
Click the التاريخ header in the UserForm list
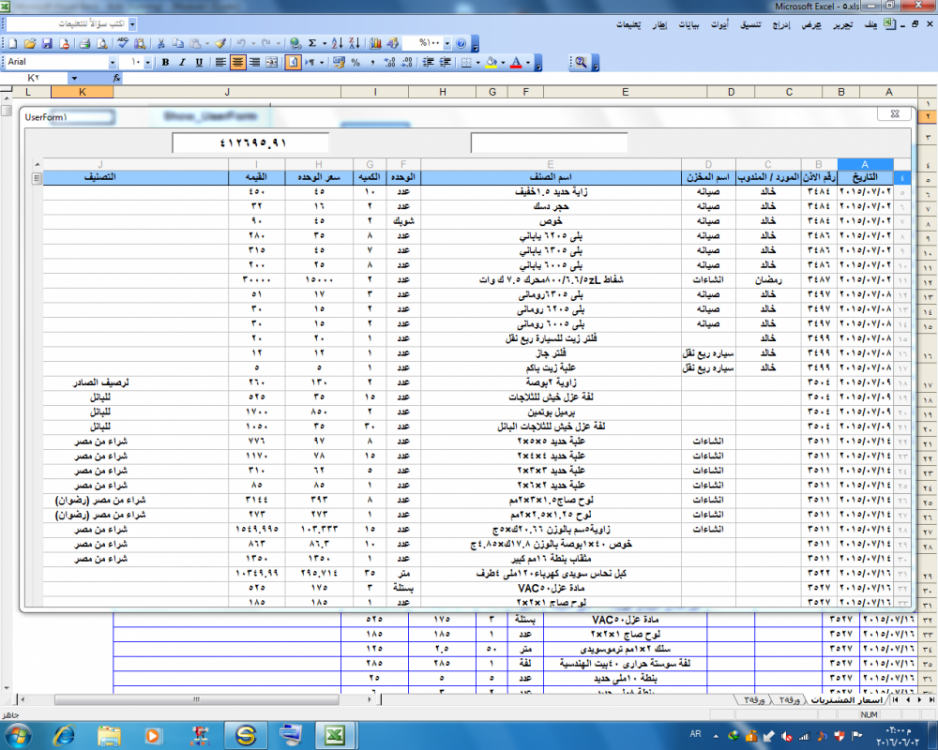tap(864, 177)
